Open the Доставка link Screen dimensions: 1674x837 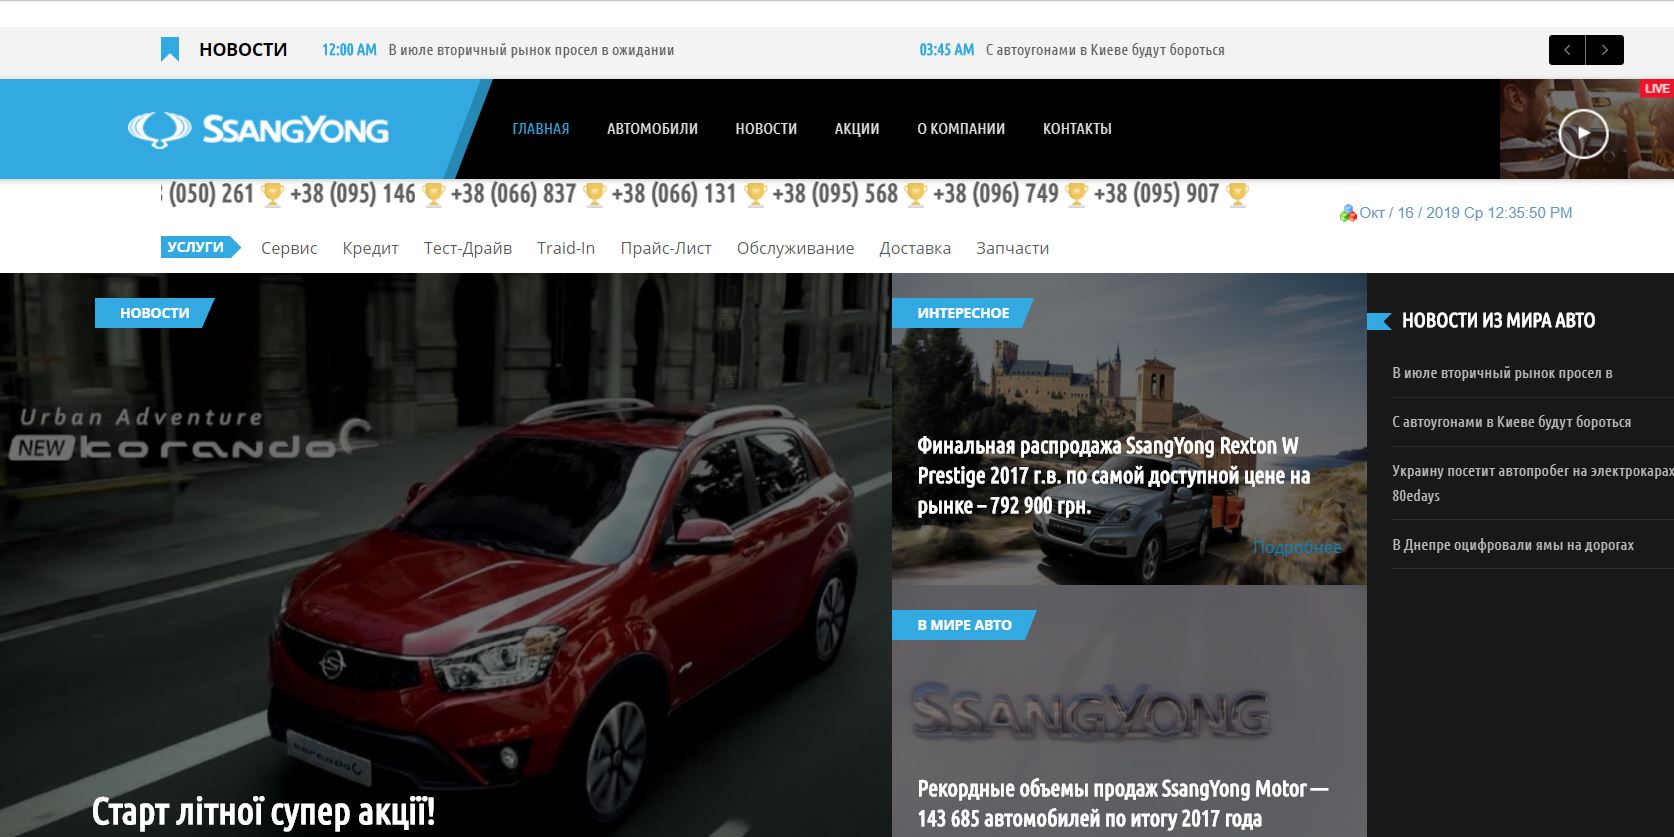[915, 248]
